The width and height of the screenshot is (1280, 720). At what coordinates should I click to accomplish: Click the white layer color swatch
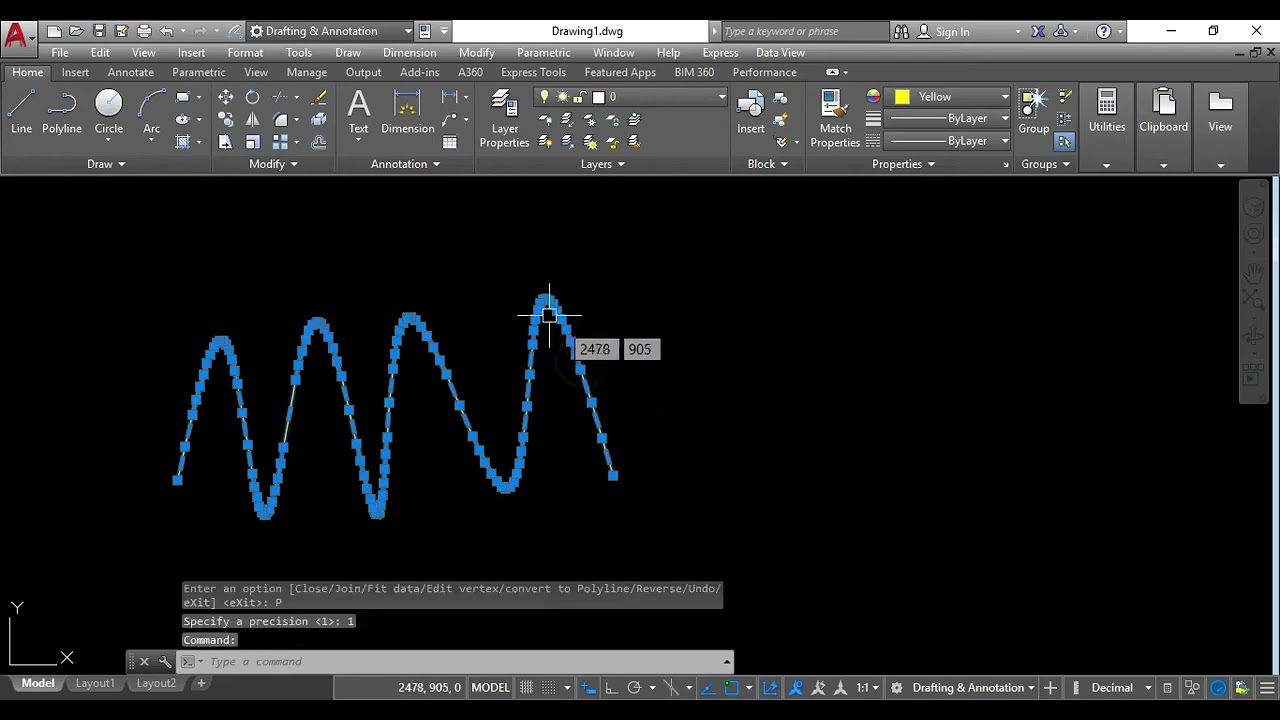pyautogui.click(x=598, y=97)
